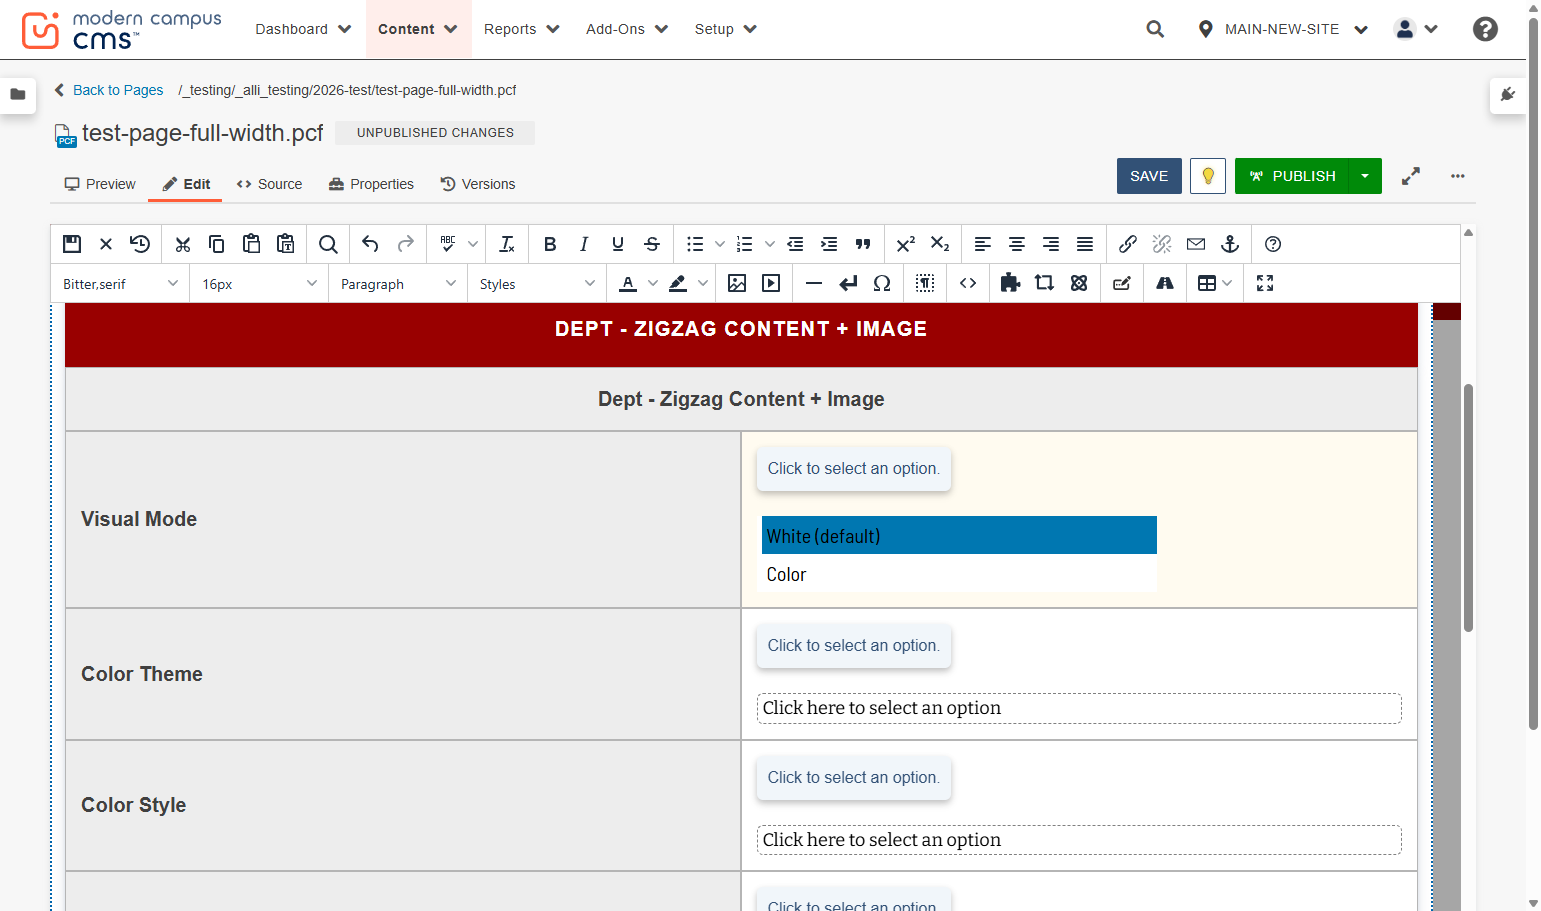Image resolution: width=1541 pixels, height=911 pixels.
Task: Switch to the Source tab
Action: click(269, 184)
